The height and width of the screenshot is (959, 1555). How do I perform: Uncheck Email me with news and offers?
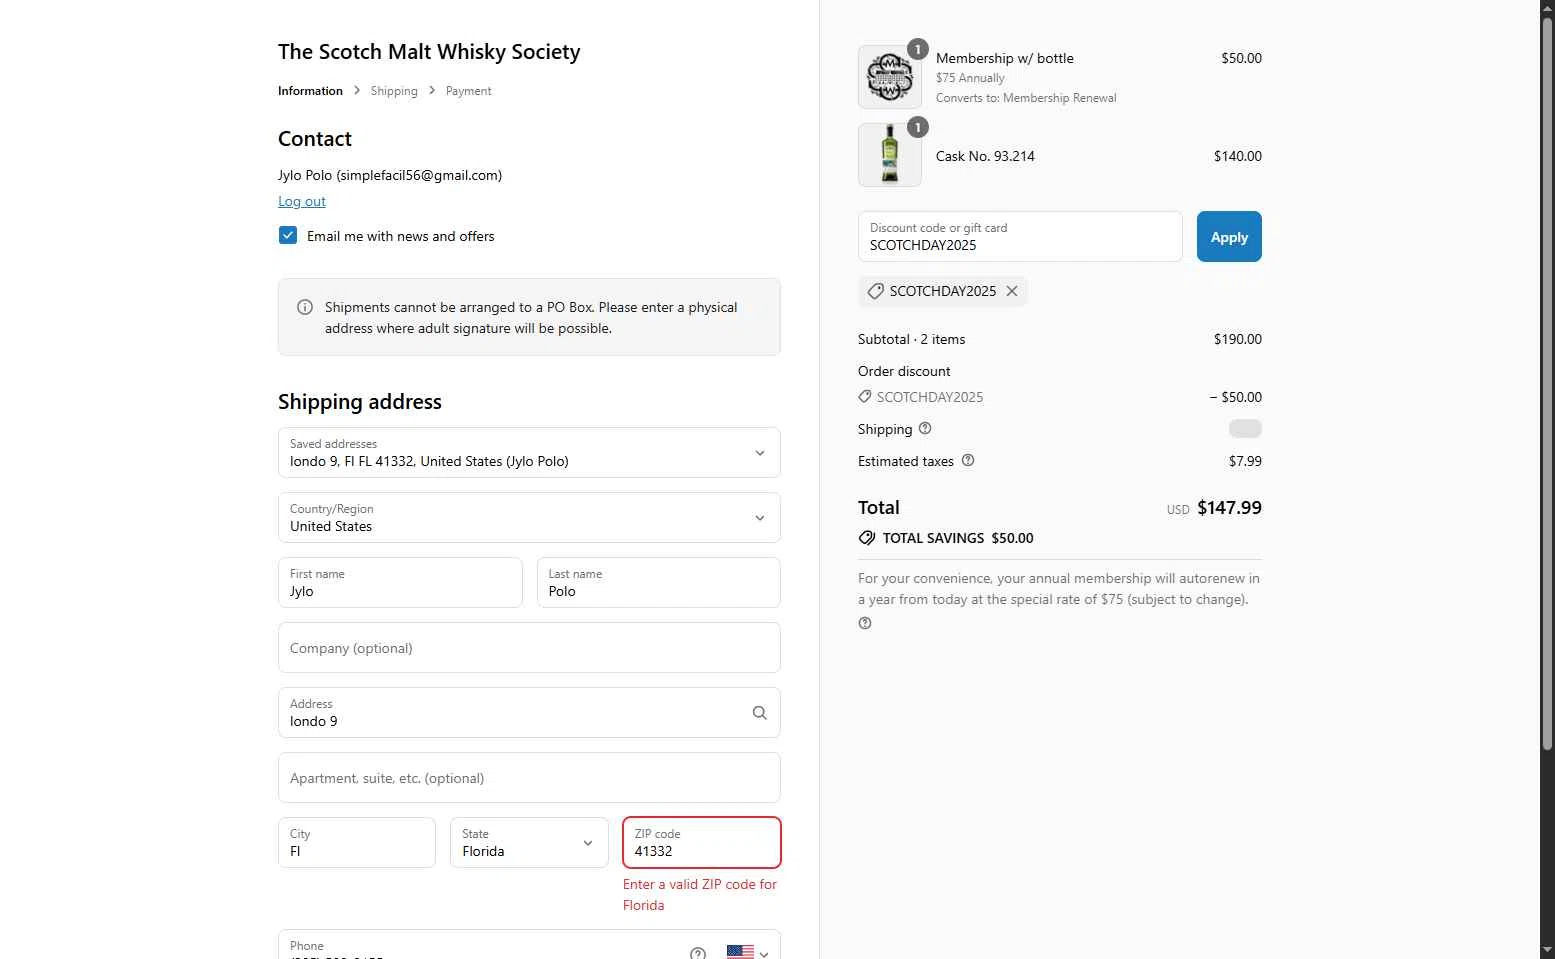coord(288,235)
